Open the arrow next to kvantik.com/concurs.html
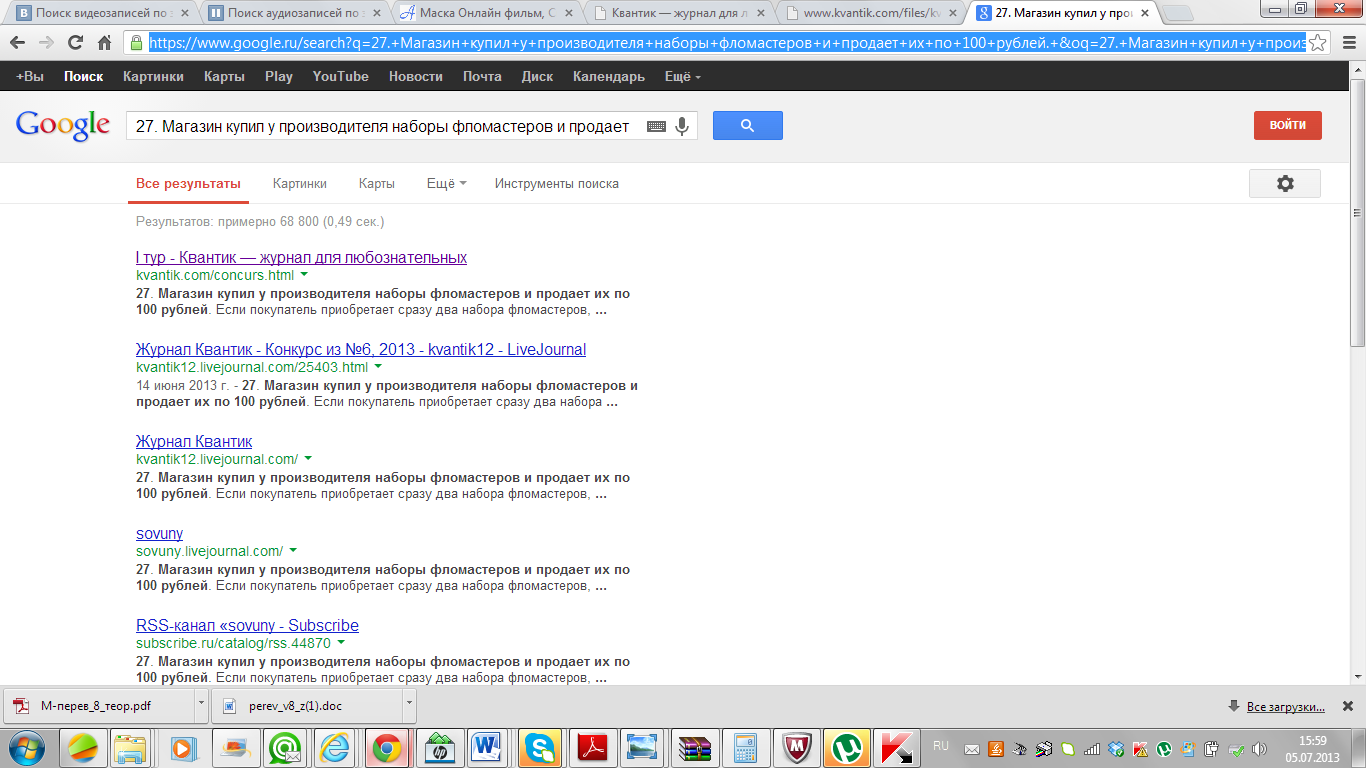Screen dimensions: 1366x768 pyautogui.click(x=304, y=274)
